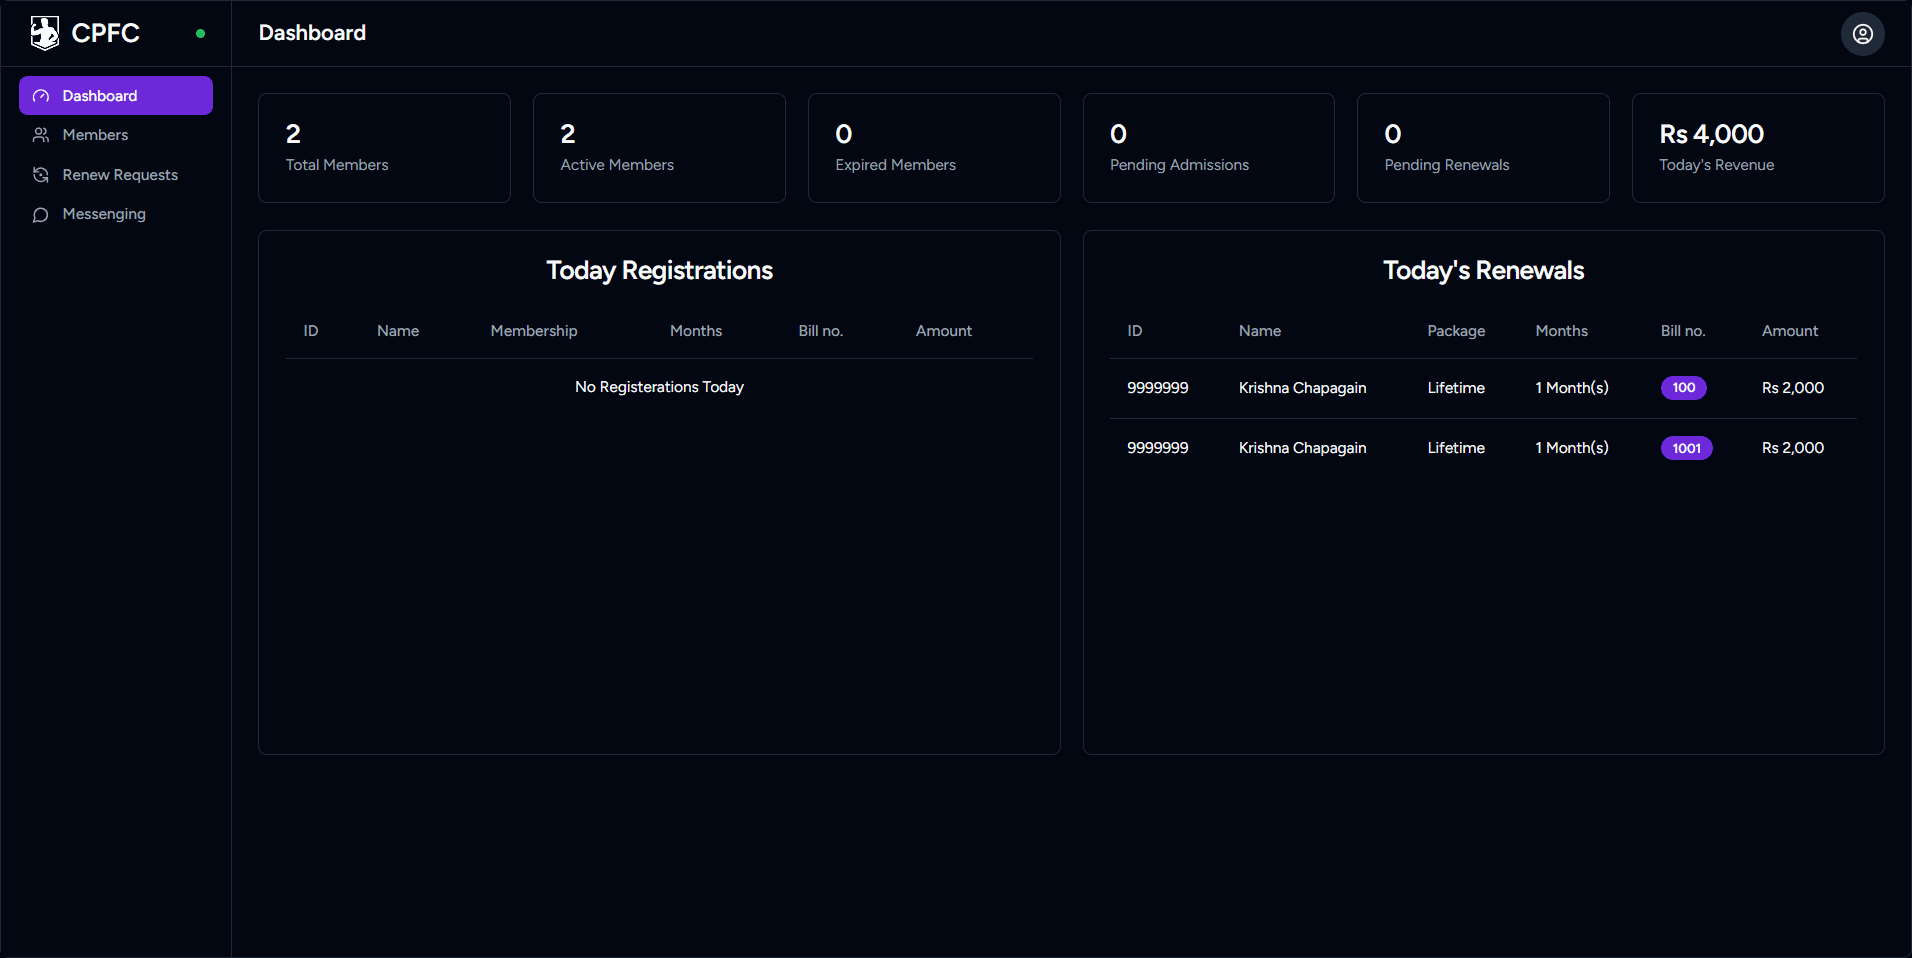Screen dimensions: 1912x958
Task: Click the Renew Requests refresh icon
Action: point(41,175)
